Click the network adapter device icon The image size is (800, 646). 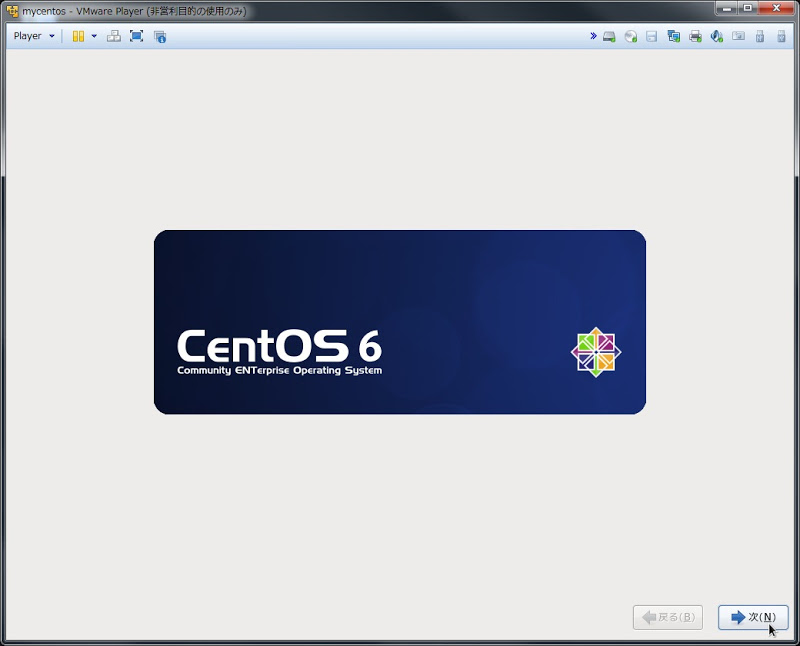click(673, 37)
